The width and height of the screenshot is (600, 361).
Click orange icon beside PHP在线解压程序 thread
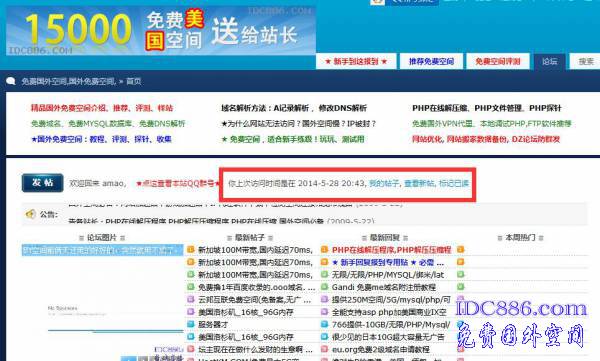coord(324,250)
